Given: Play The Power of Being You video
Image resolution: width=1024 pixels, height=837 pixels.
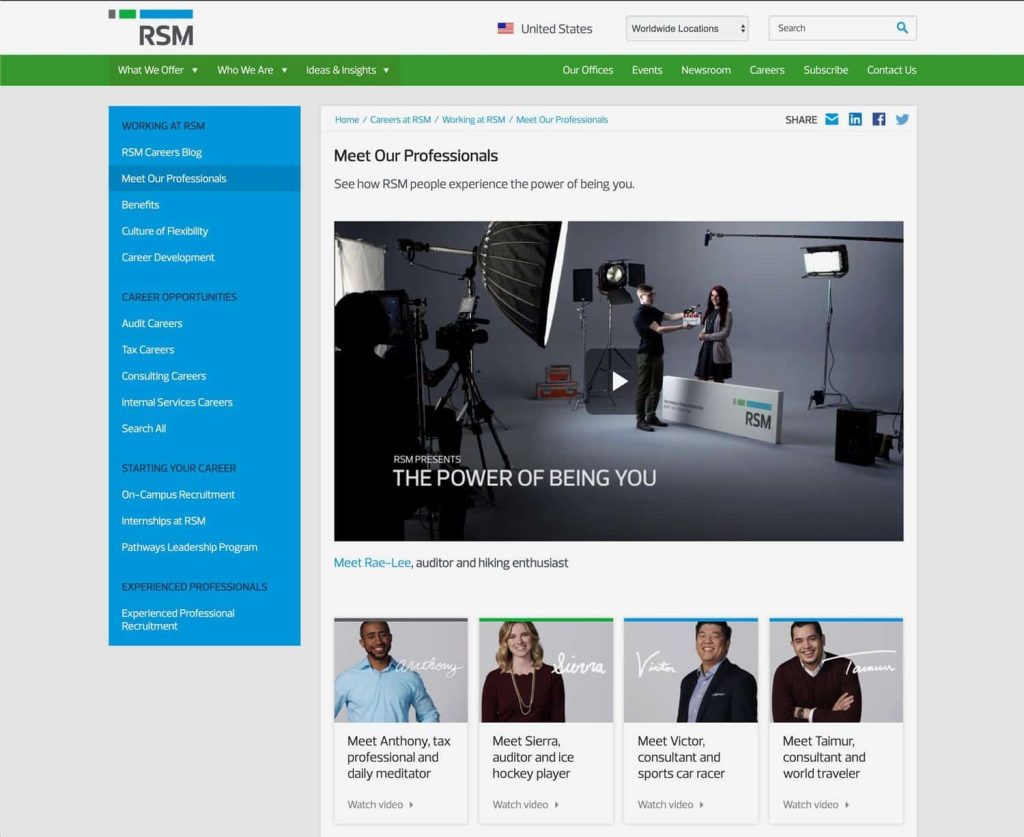Looking at the screenshot, I should 618,381.
